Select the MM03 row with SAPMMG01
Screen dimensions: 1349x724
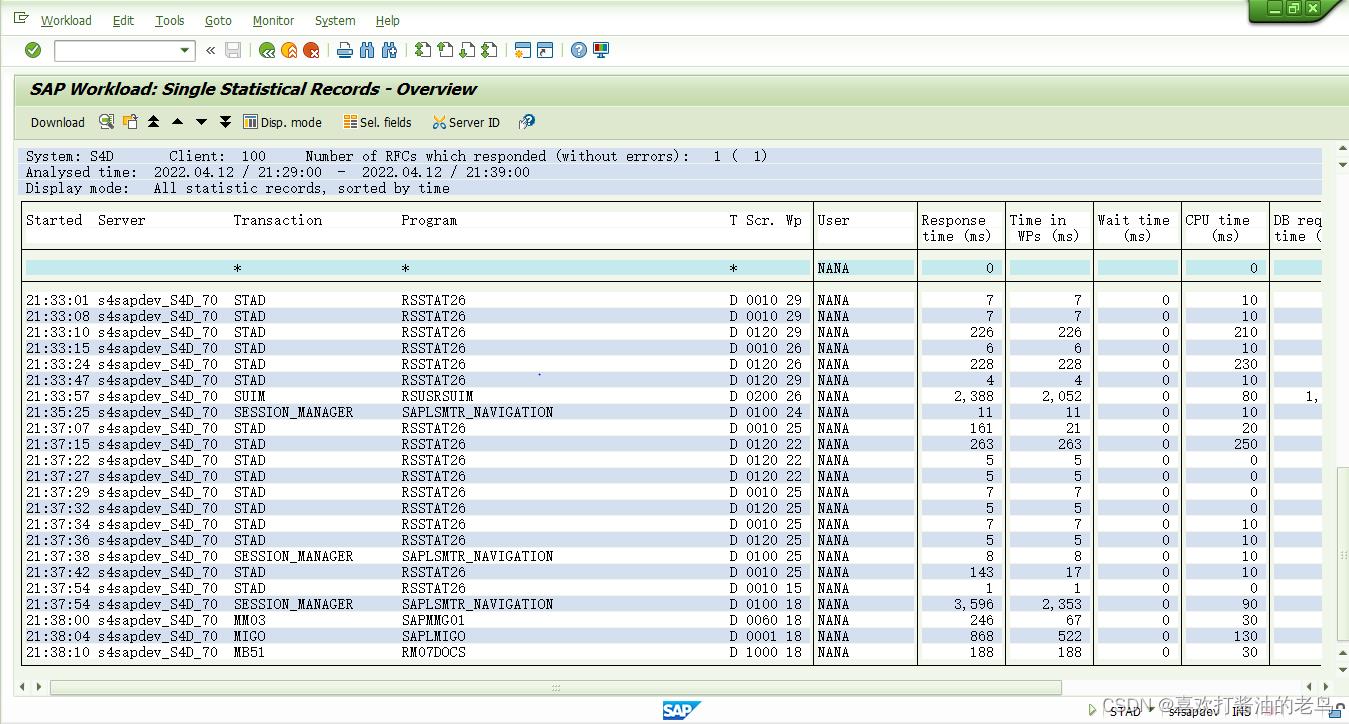670,620
